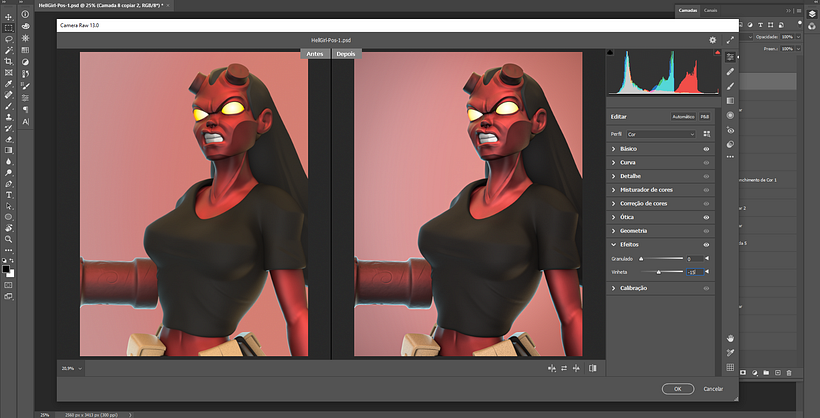Screen dimensions: 820x418
Task: Select the Crop tool in Photoshop toolbar
Action: pos(8,62)
